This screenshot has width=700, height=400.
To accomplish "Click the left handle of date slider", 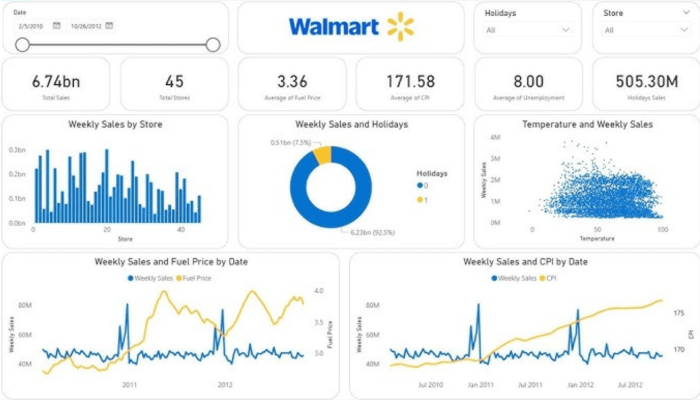I will (x=22, y=45).
